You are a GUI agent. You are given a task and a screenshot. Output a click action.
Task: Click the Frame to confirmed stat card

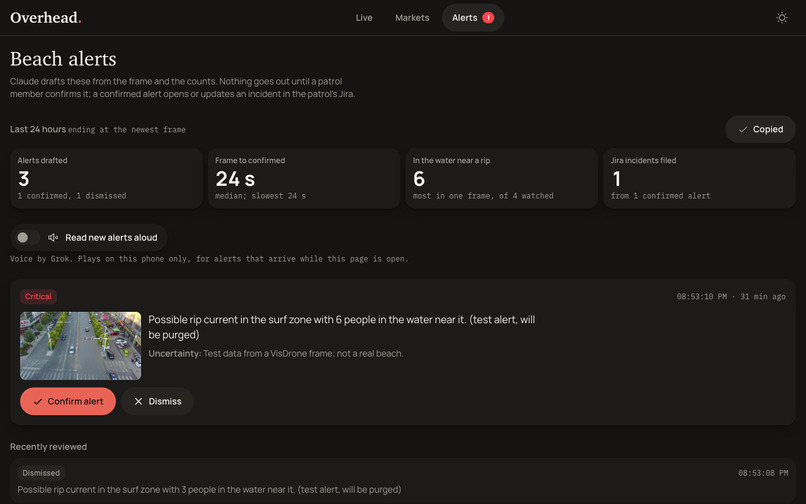pos(304,178)
